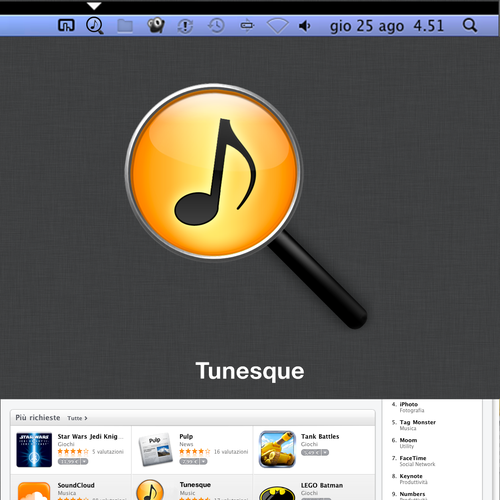This screenshot has height=500, width=500.
Task: Click the News category under Pulp
Action: coord(186,444)
